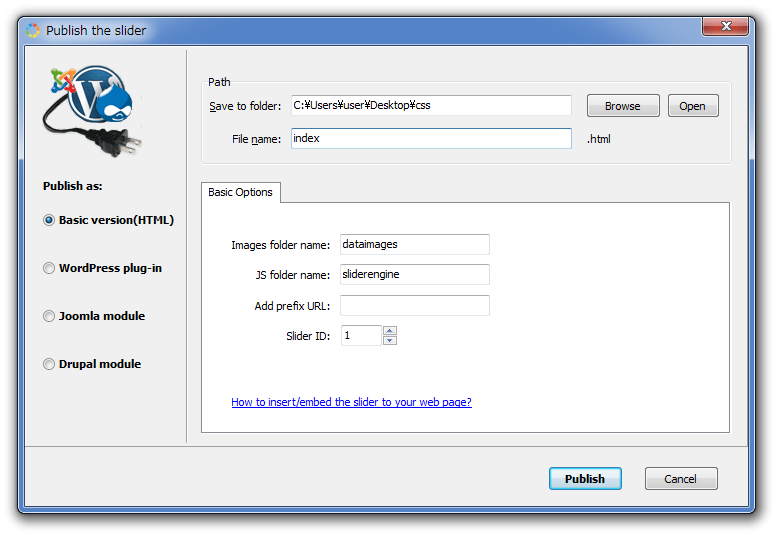This screenshot has height=535, width=776.
Task: Click the CMS plug-in logo image
Action: point(92,111)
